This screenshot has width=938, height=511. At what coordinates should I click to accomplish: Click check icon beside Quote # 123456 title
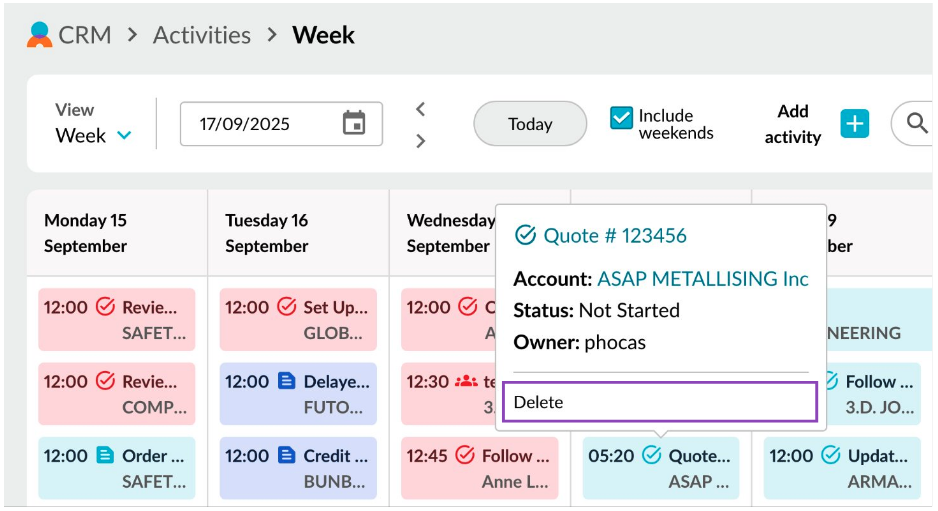pyautogui.click(x=525, y=236)
